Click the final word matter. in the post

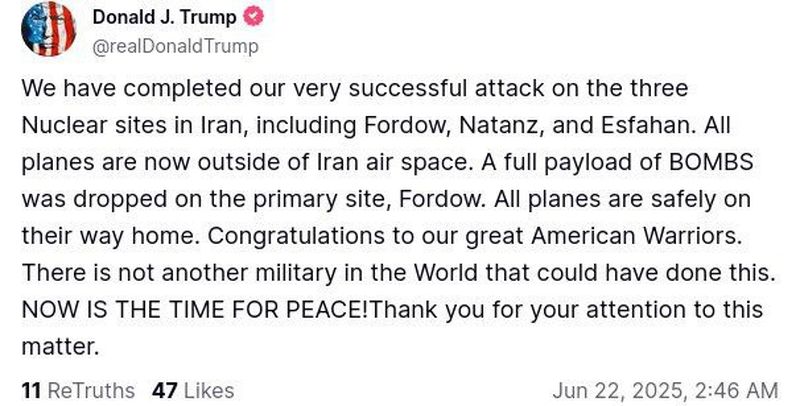[60, 347]
